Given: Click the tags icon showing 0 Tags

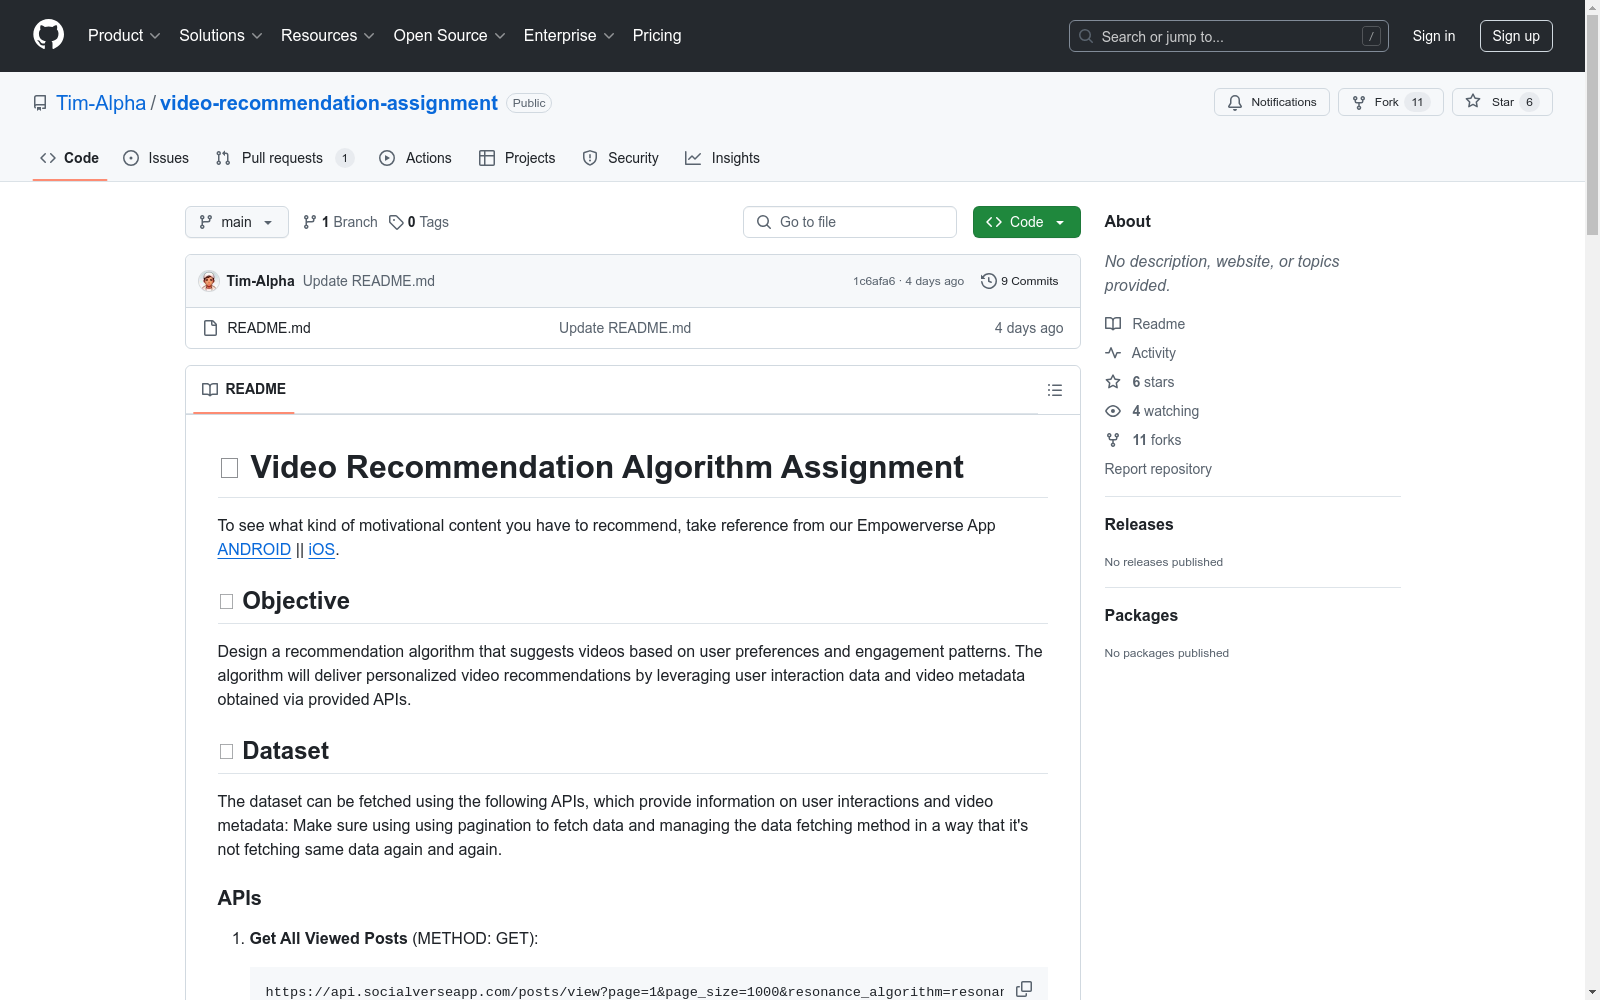Looking at the screenshot, I should pyautogui.click(x=396, y=222).
